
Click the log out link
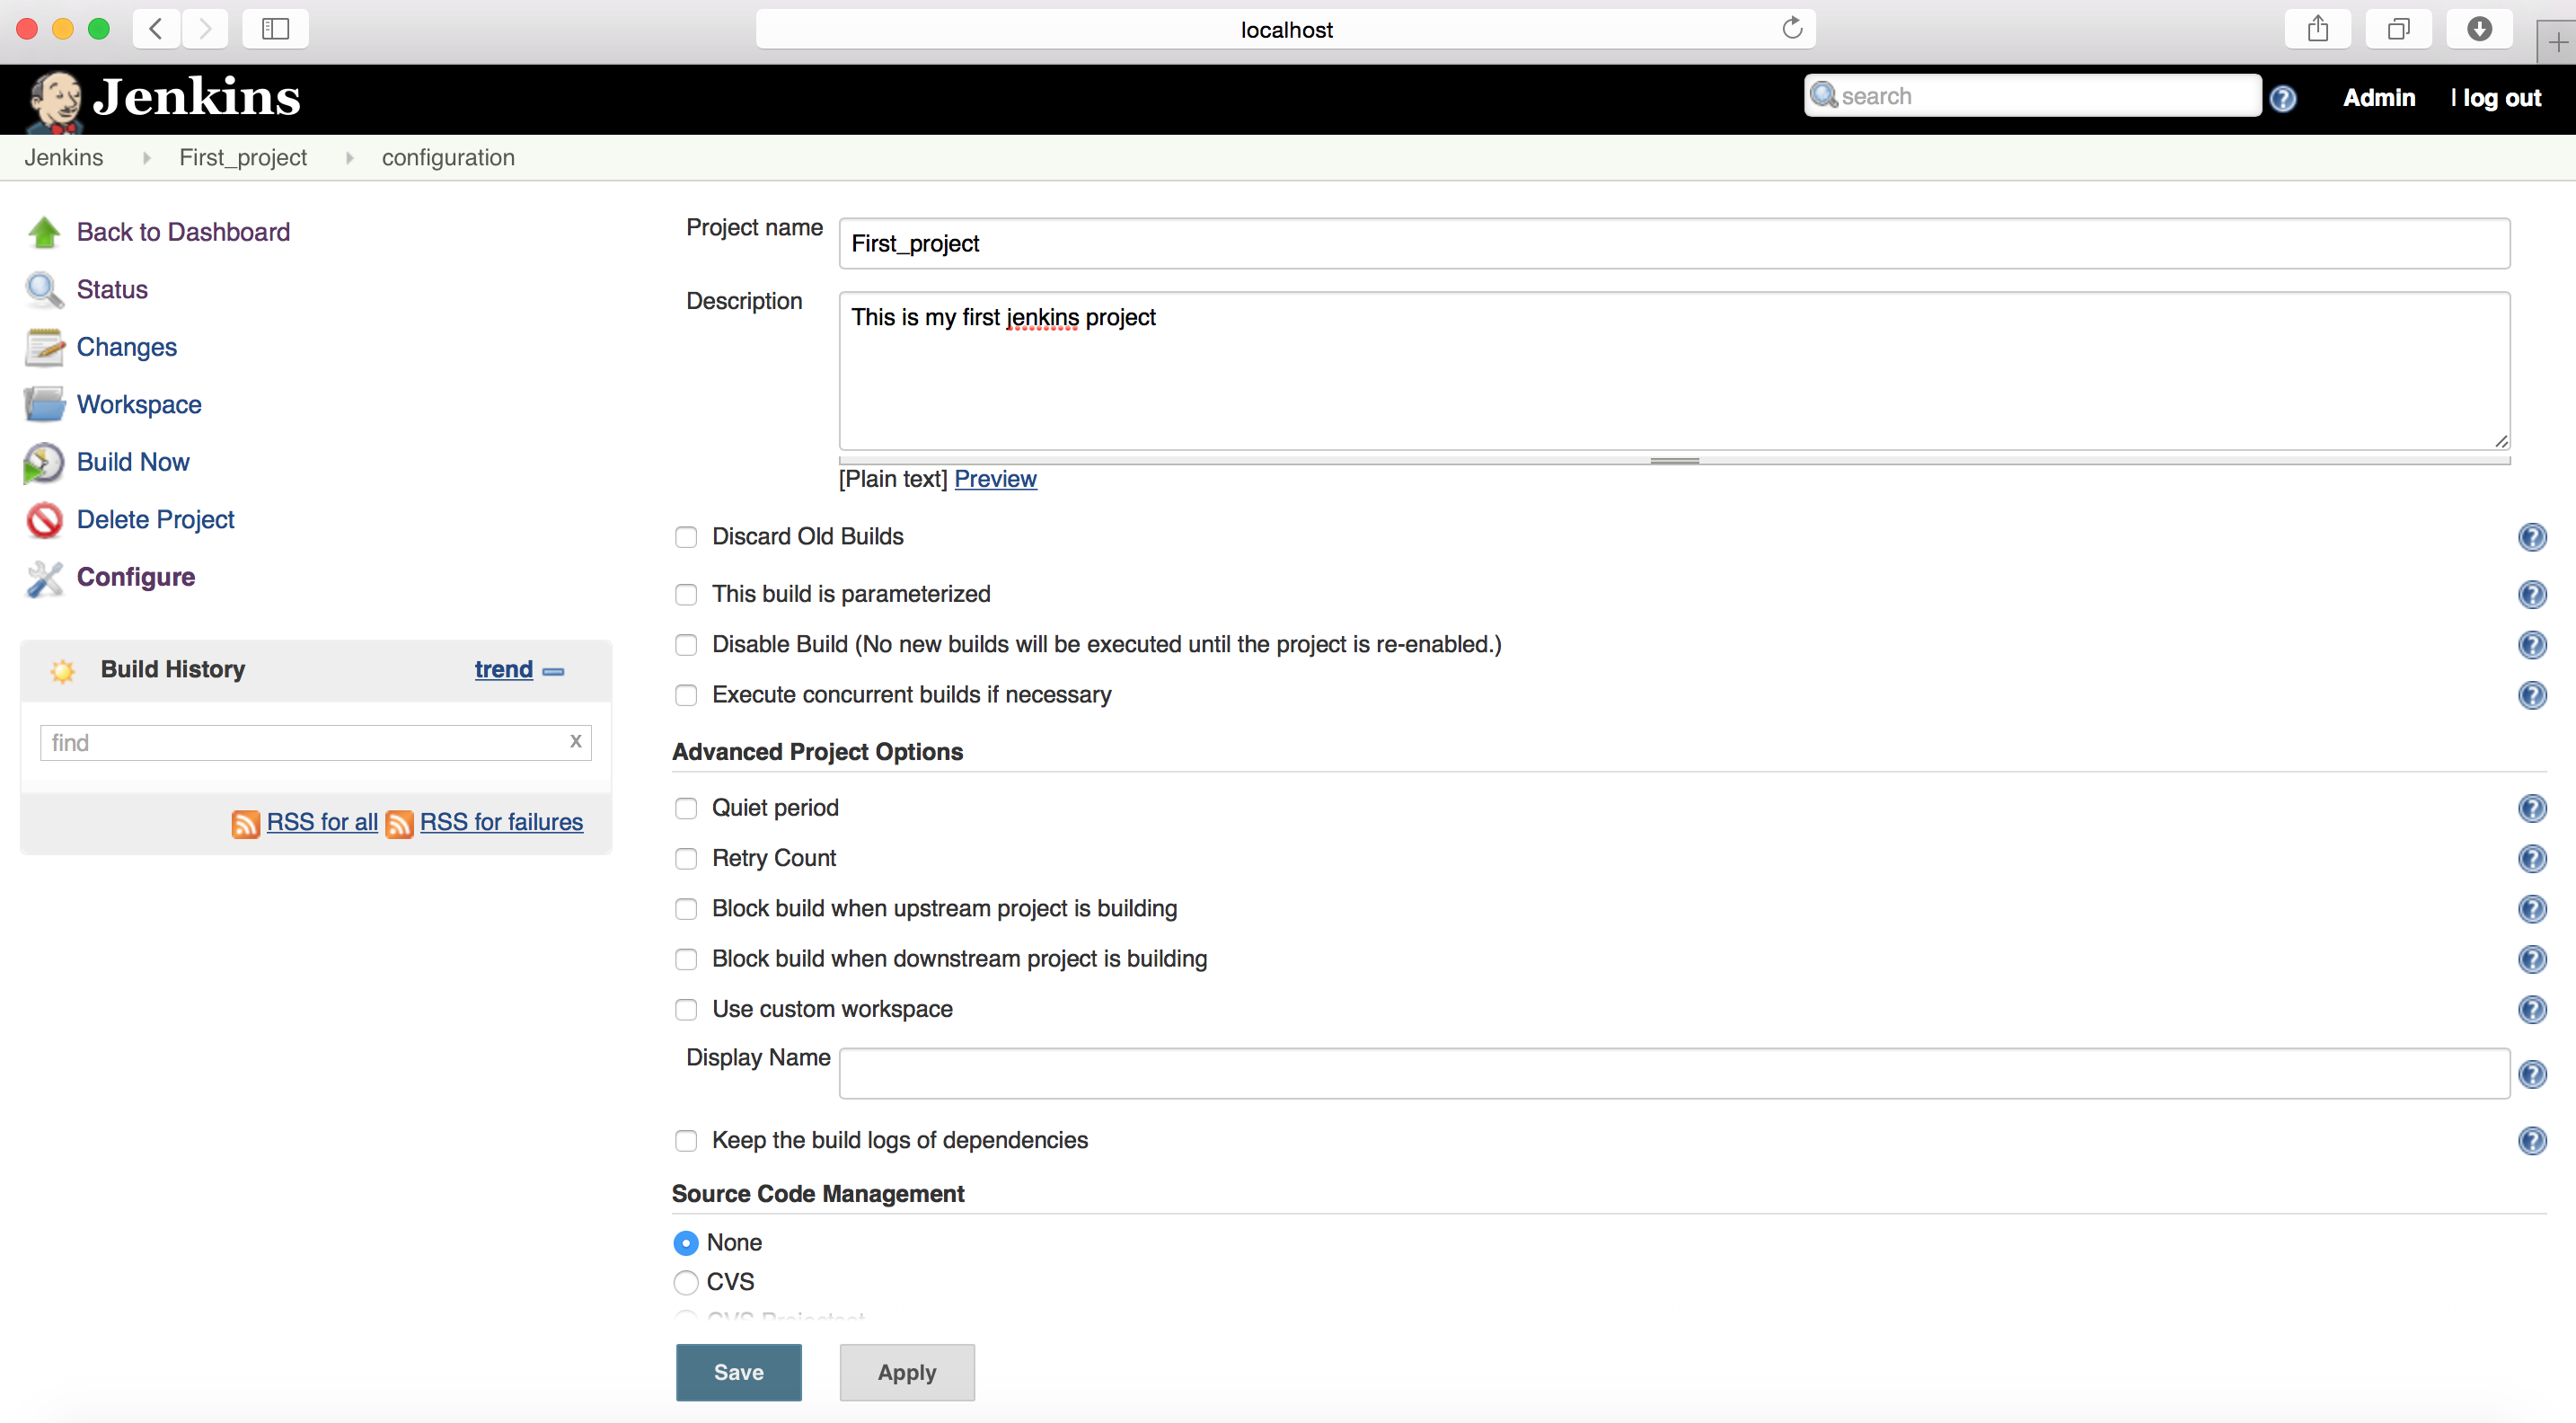pos(2501,98)
